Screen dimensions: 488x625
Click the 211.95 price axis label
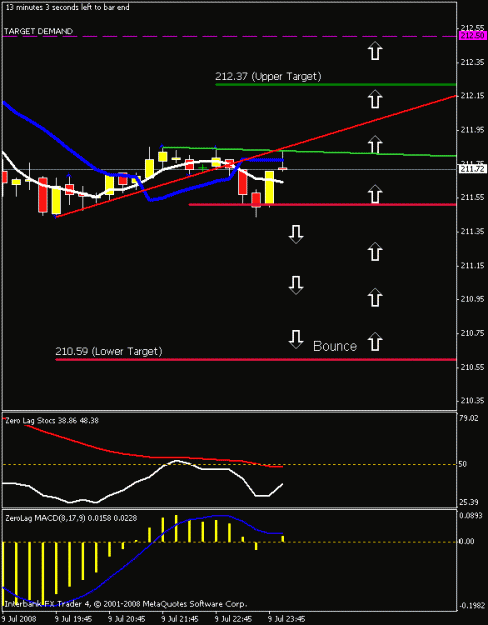coord(472,130)
